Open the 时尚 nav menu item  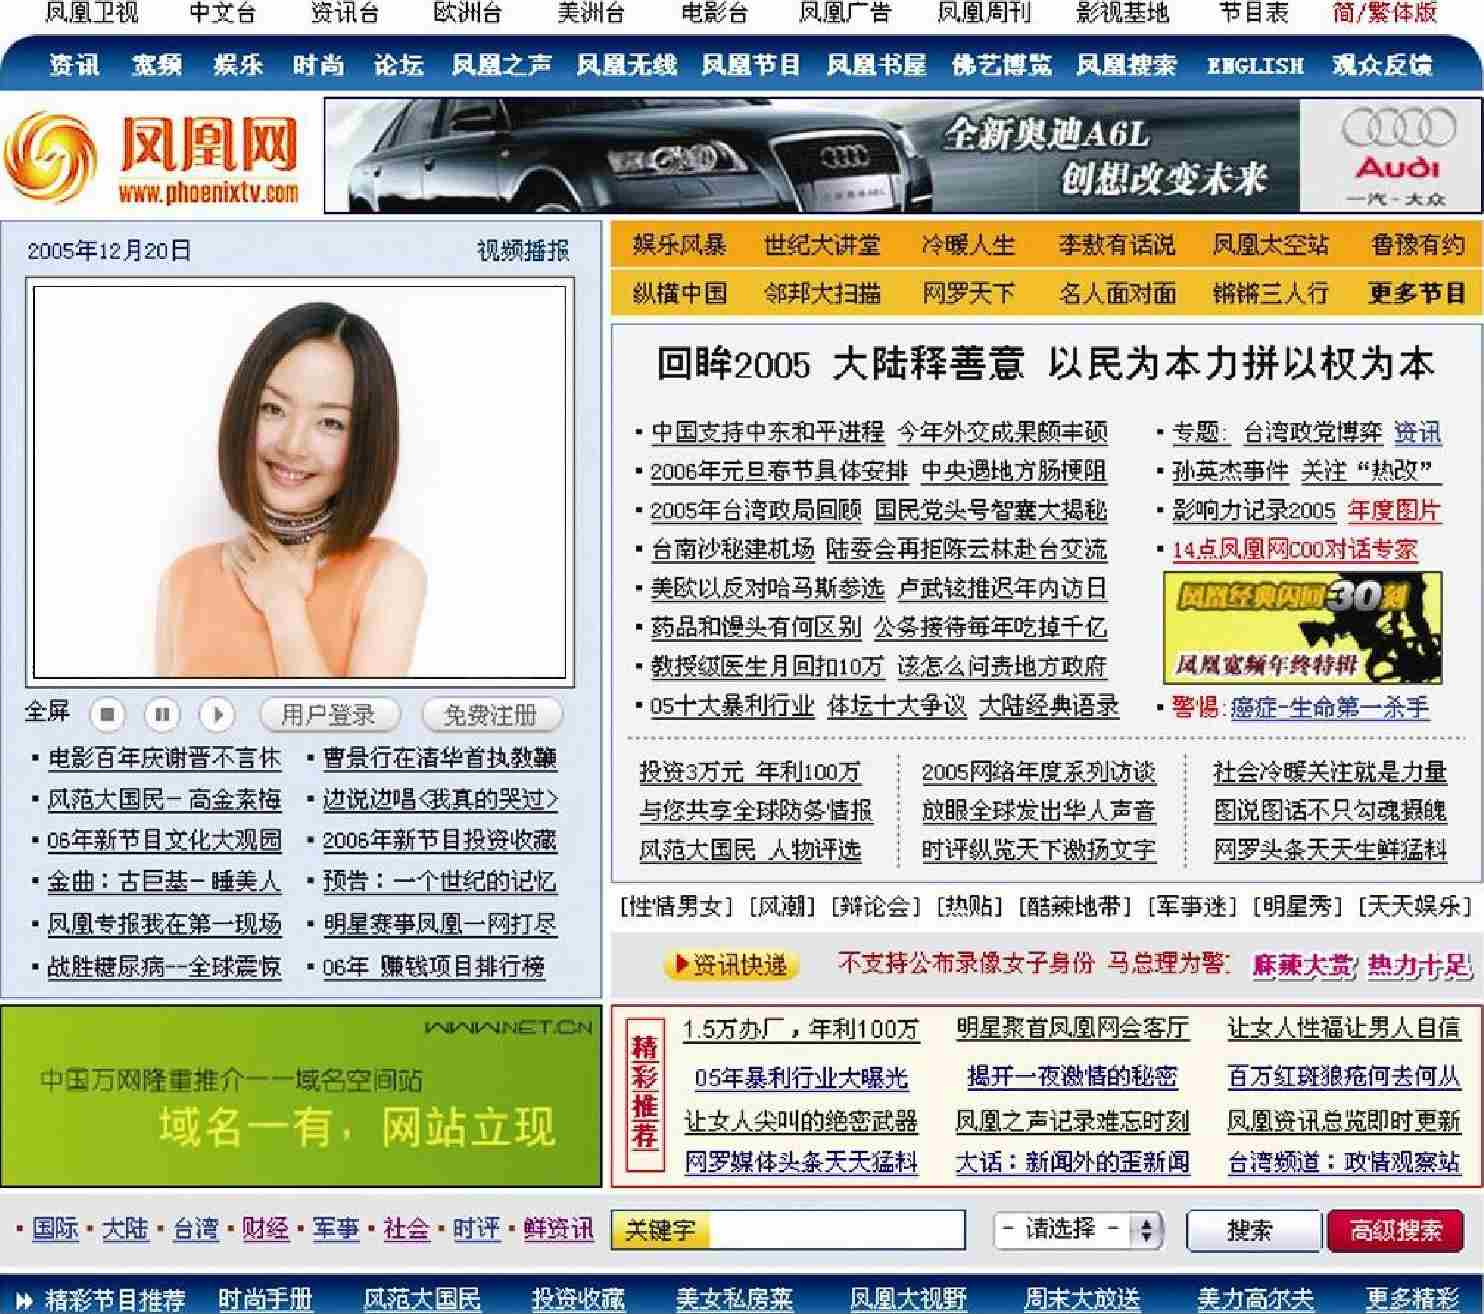click(x=319, y=65)
